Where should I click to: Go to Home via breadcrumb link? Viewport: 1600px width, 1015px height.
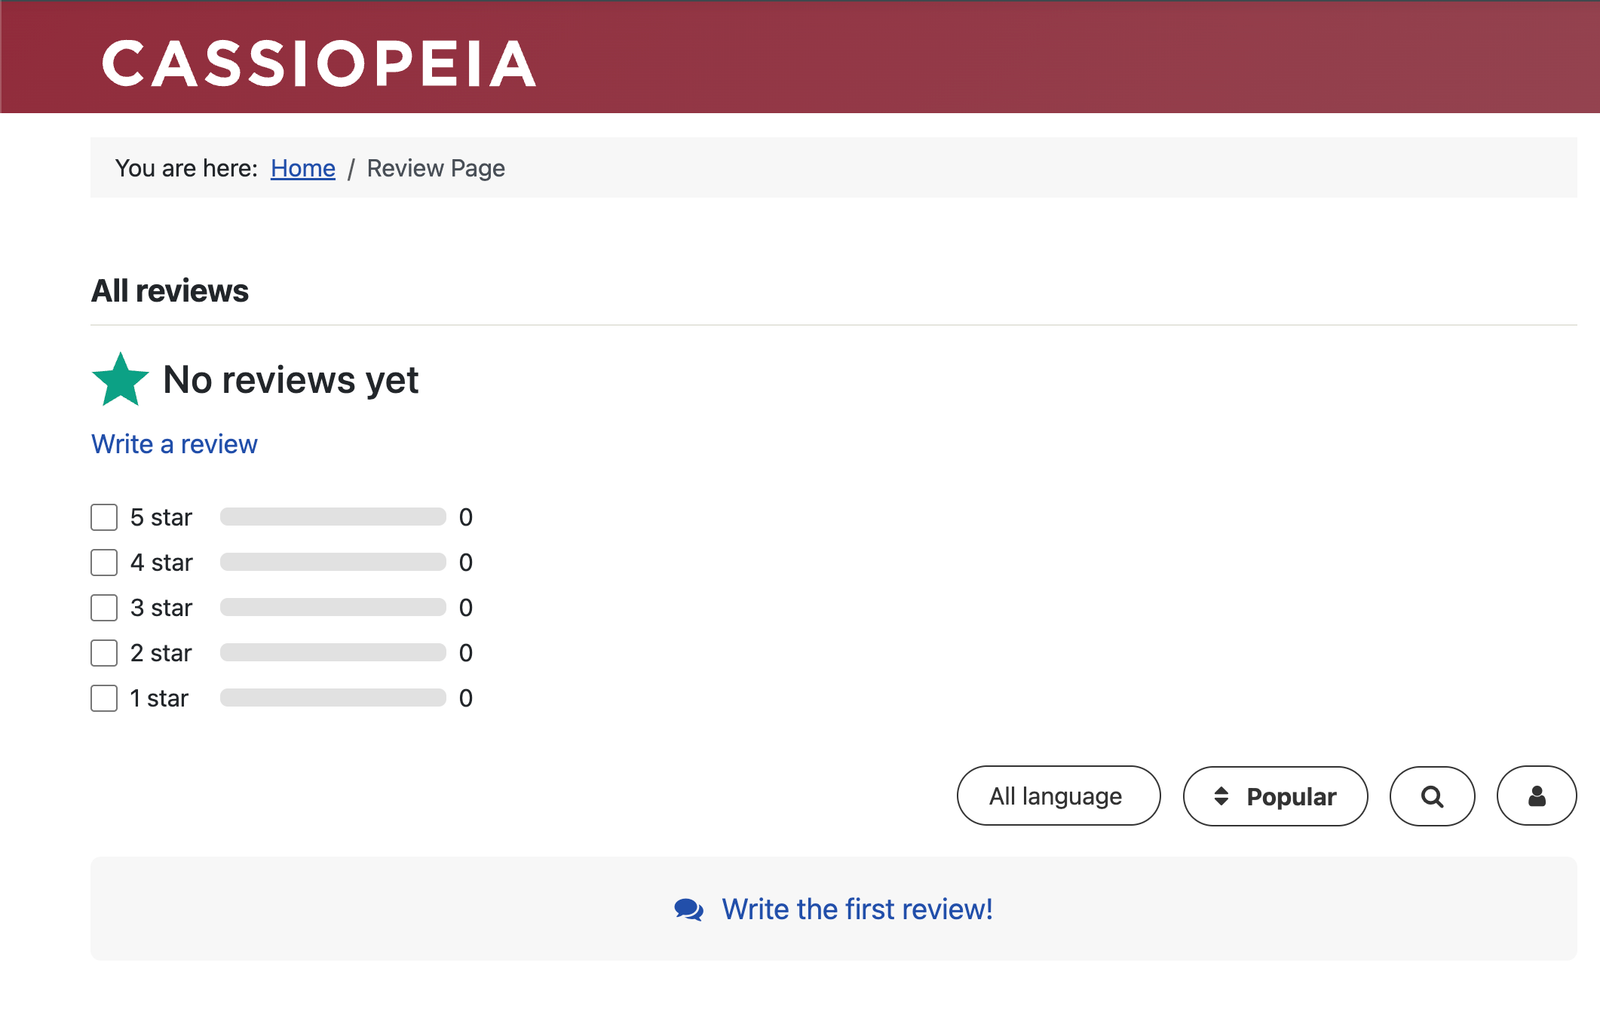[x=302, y=168]
